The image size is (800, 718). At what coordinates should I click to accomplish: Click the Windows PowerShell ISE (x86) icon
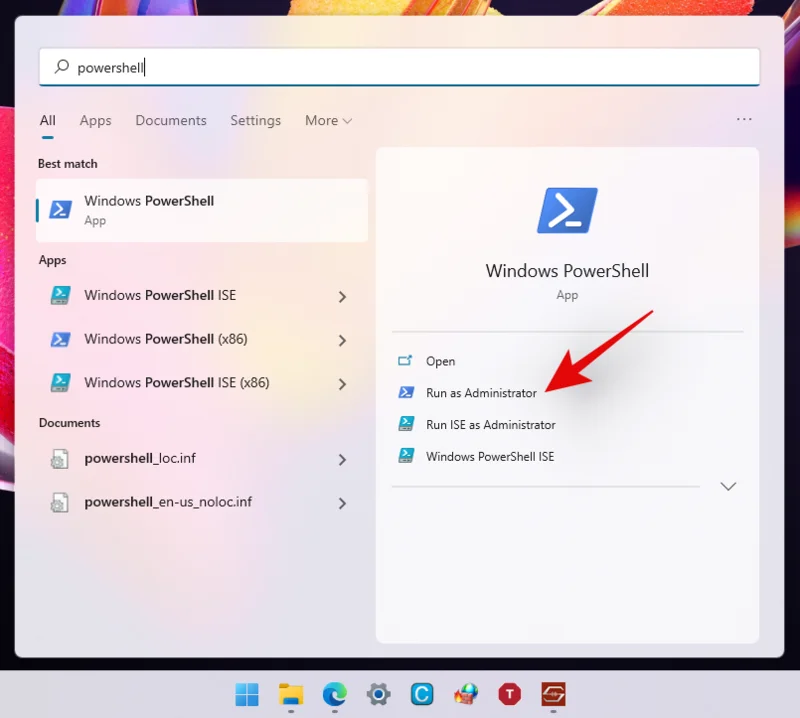pos(60,383)
